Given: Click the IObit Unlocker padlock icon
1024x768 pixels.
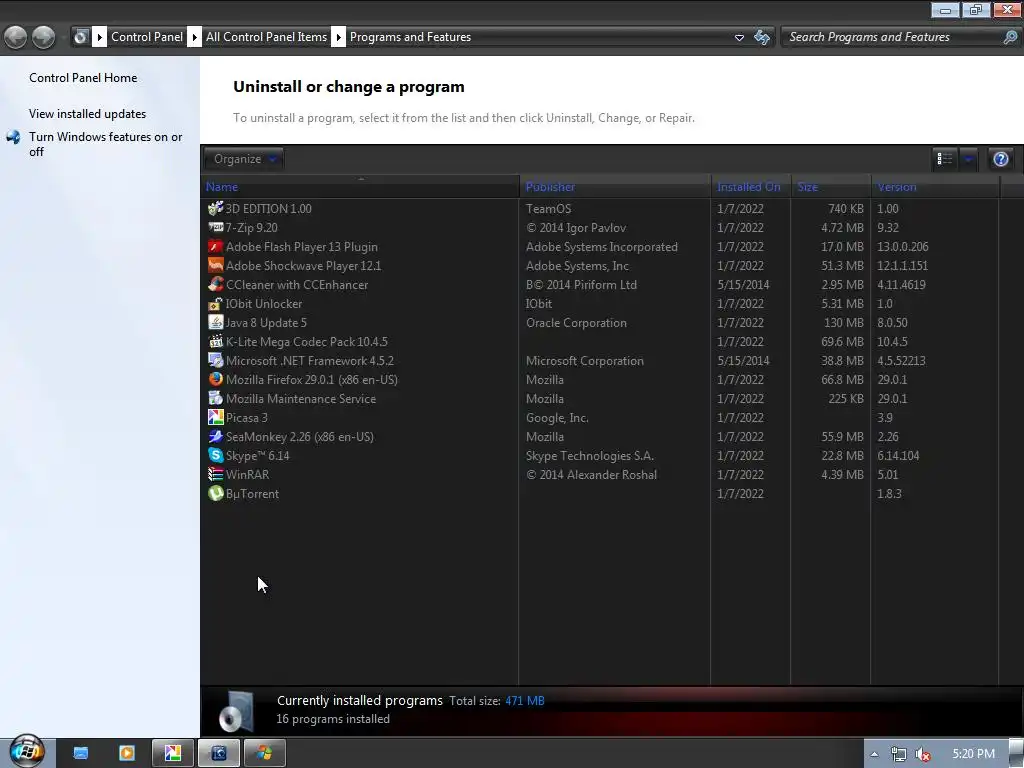Looking at the screenshot, I should click(x=216, y=304).
